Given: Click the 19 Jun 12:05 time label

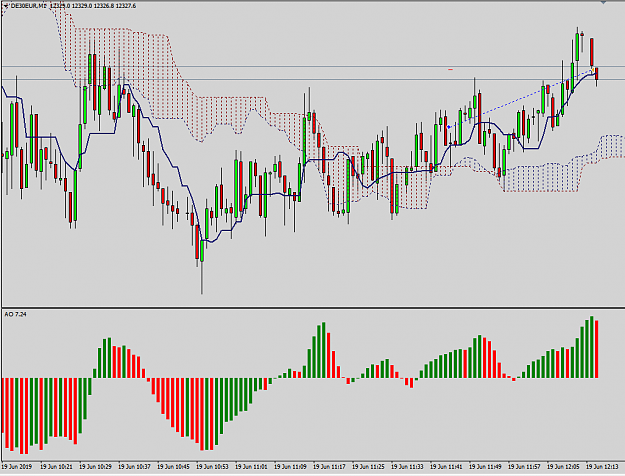Looking at the screenshot, I should point(564,466).
